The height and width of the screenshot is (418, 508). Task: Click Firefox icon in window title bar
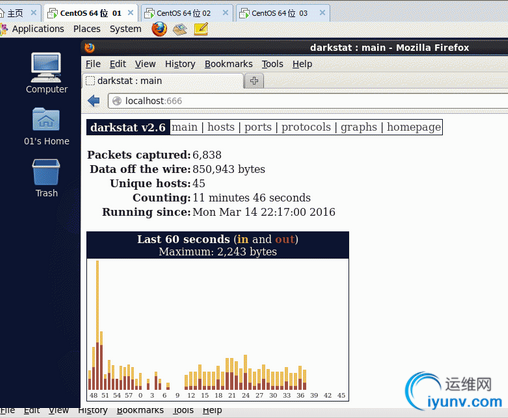coord(89,48)
